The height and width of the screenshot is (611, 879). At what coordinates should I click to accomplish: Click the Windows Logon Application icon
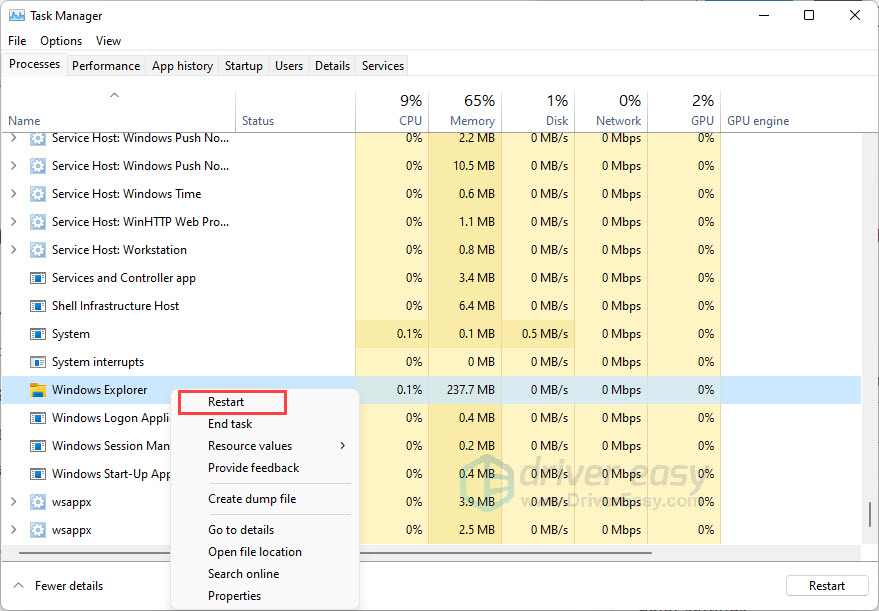tap(38, 418)
